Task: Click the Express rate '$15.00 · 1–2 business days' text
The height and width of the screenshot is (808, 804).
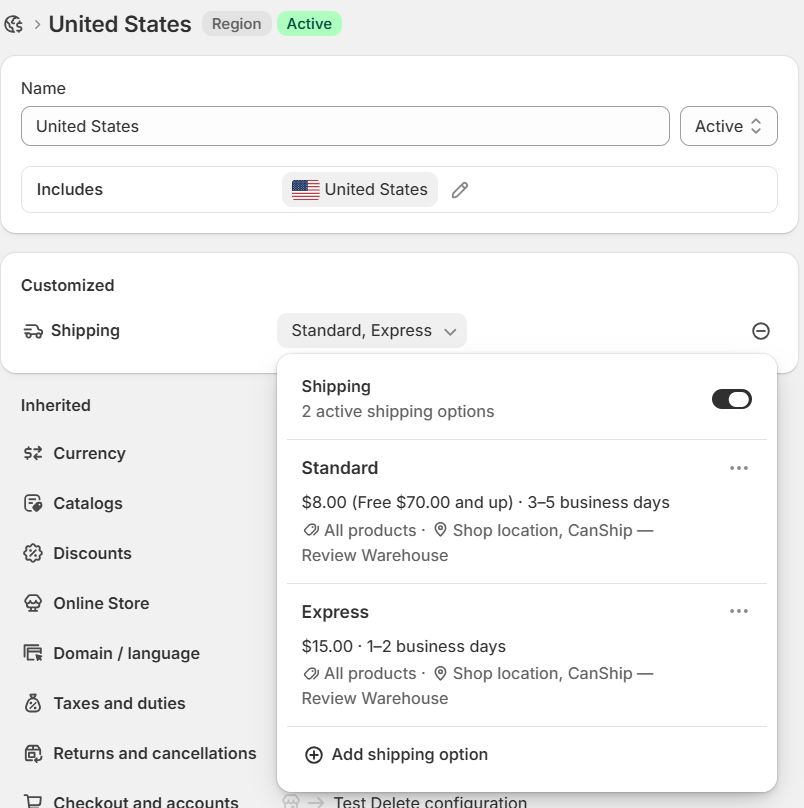Action: 404,646
